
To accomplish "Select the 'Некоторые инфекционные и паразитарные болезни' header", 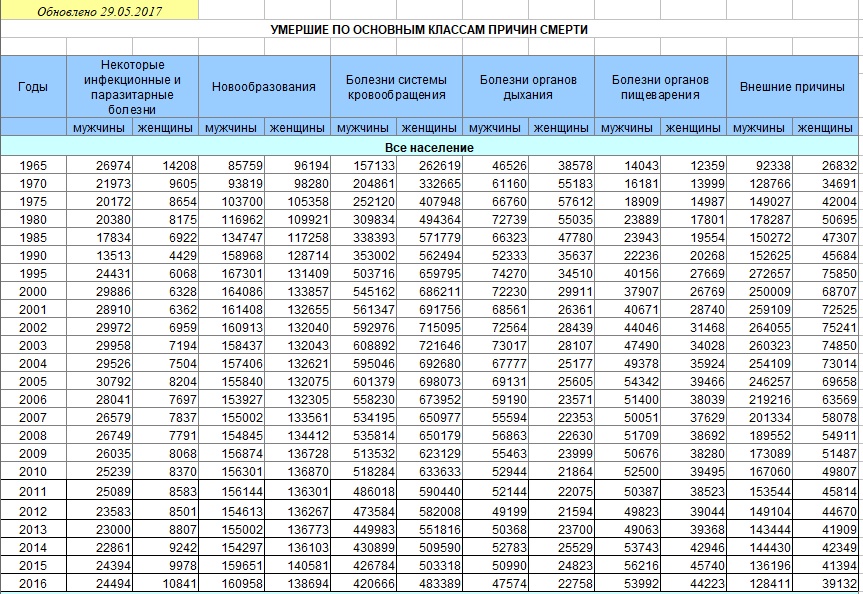I will click(x=132, y=86).
